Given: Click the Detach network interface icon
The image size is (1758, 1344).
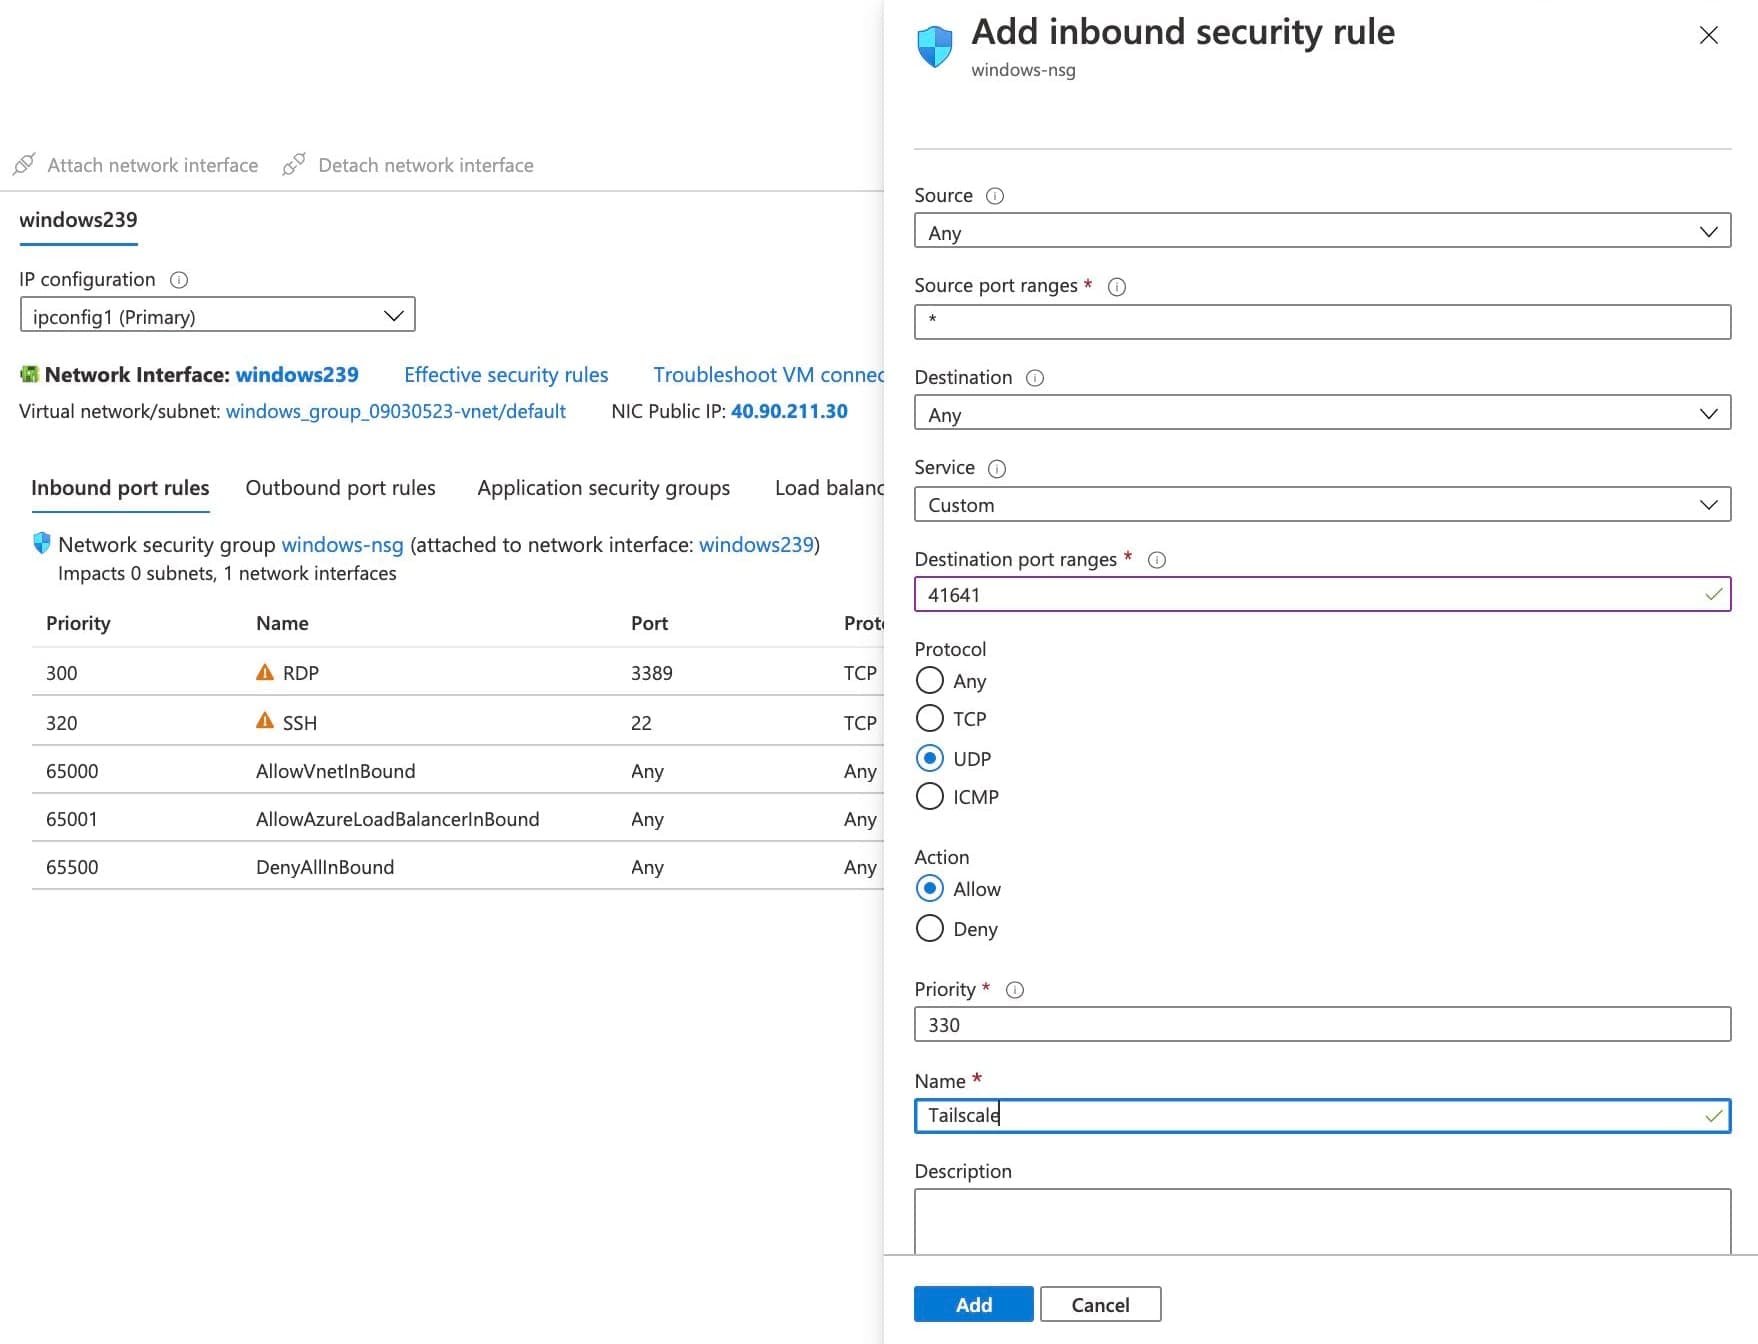Looking at the screenshot, I should click(294, 164).
